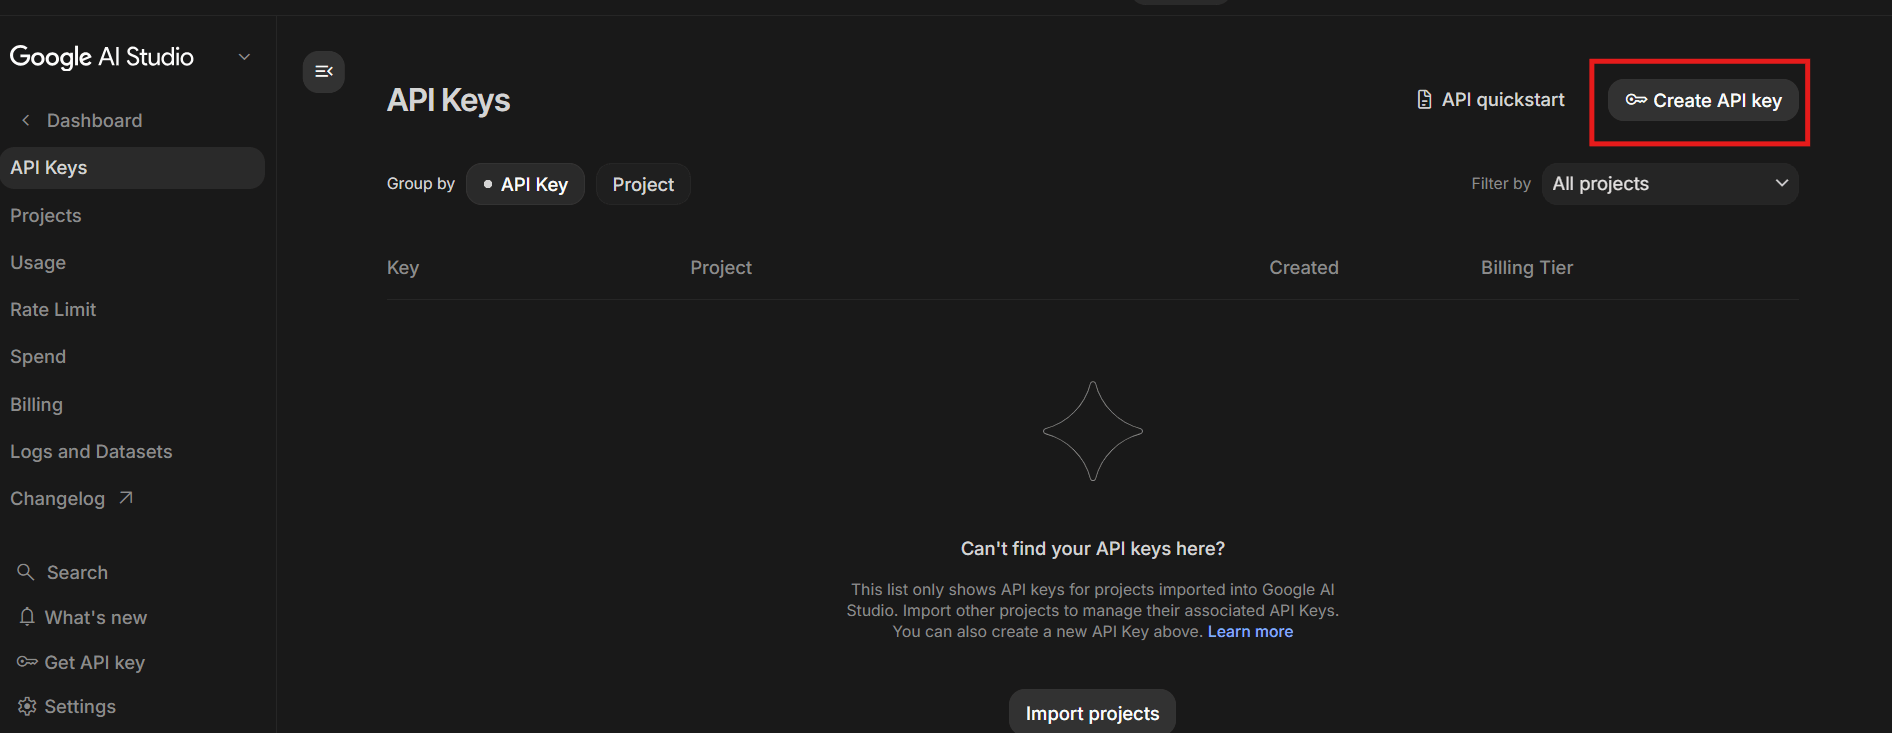
Task: Click the Google AI Studio logo text
Action: tap(102, 57)
